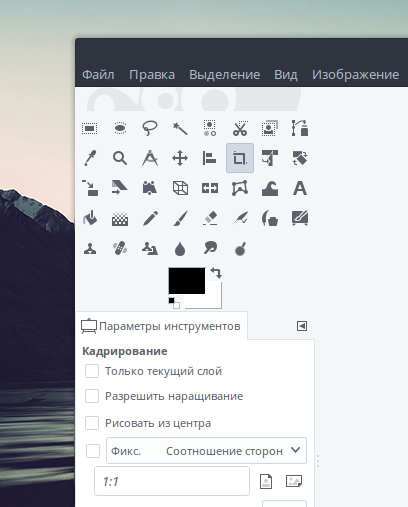408x507 pixels.
Task: Select the Clone stamp tool
Action: click(90, 249)
